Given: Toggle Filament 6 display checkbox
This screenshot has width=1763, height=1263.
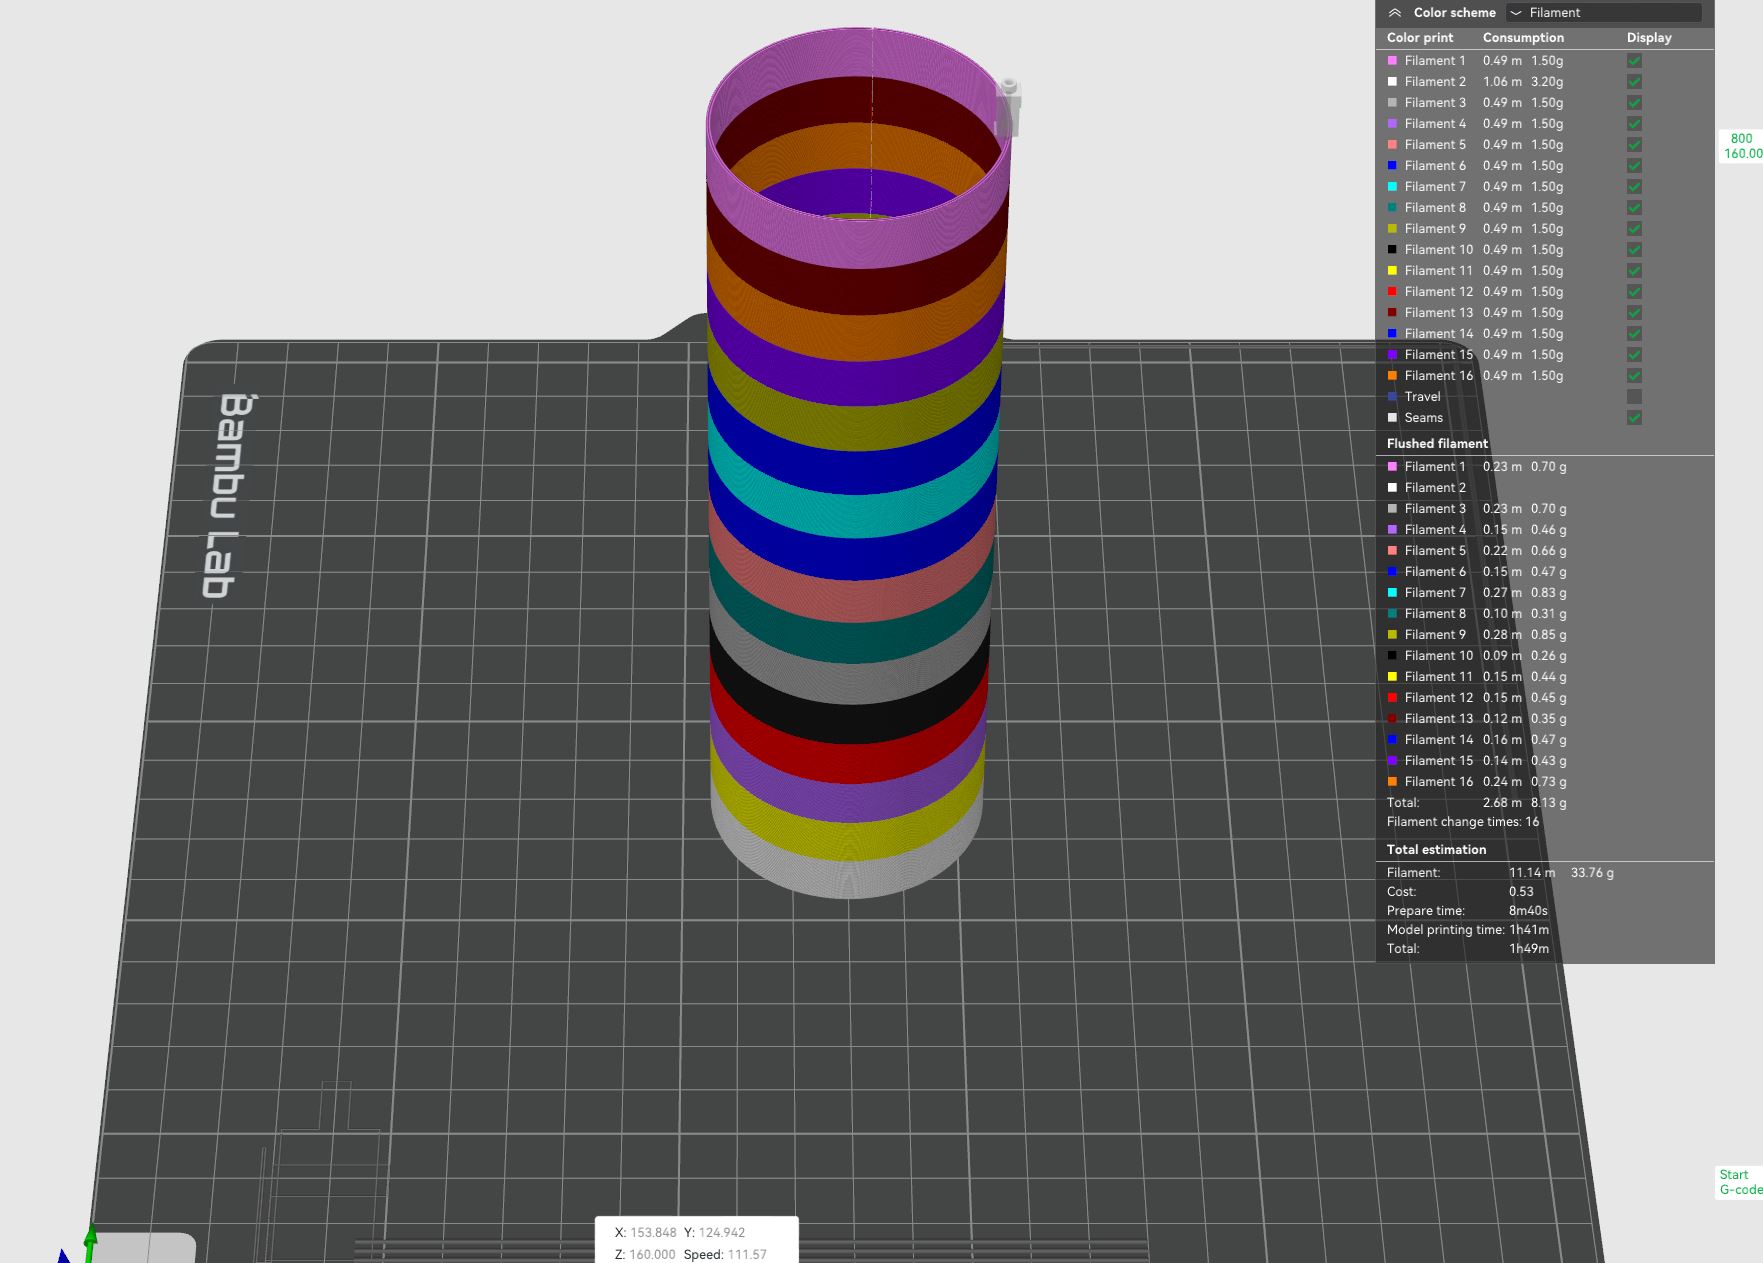Looking at the screenshot, I should [1634, 166].
